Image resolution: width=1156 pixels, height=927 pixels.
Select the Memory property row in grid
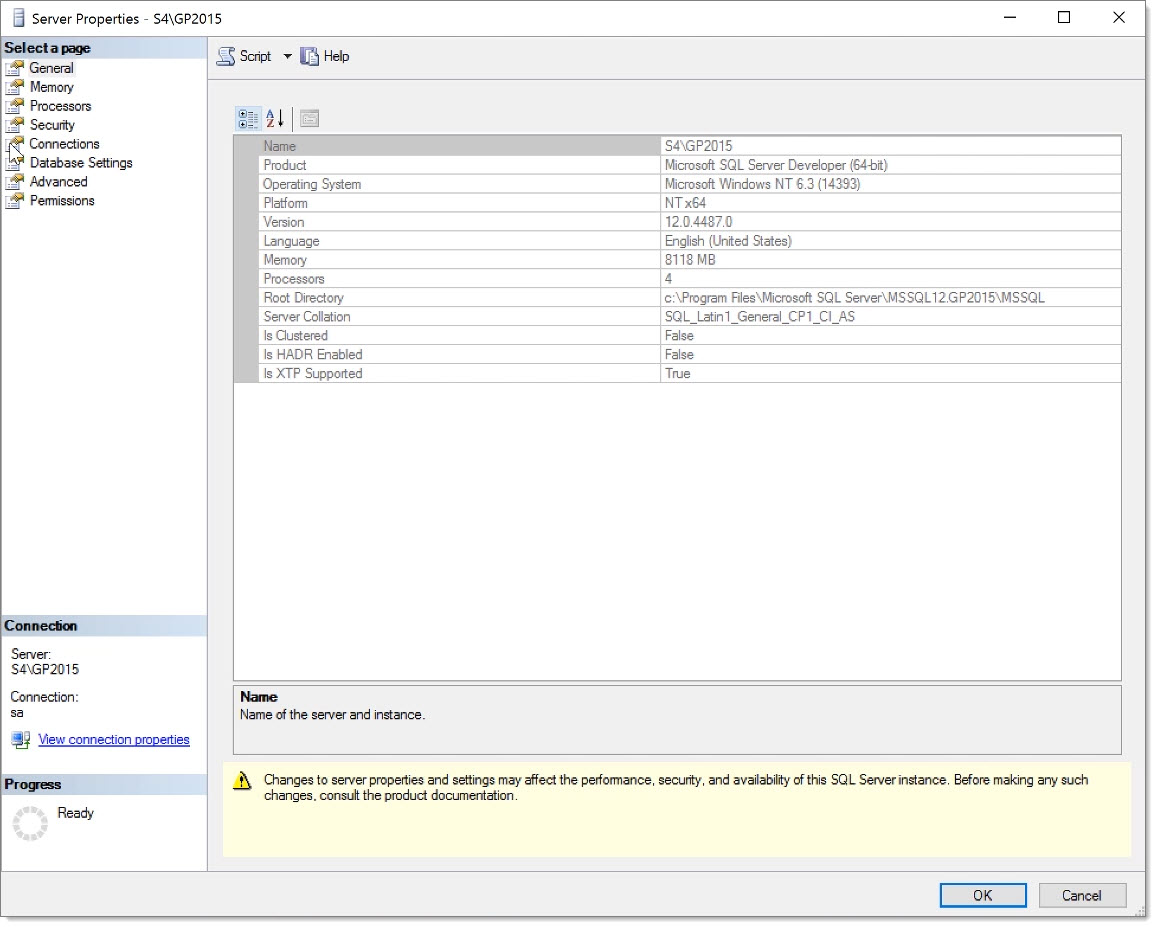pos(678,260)
